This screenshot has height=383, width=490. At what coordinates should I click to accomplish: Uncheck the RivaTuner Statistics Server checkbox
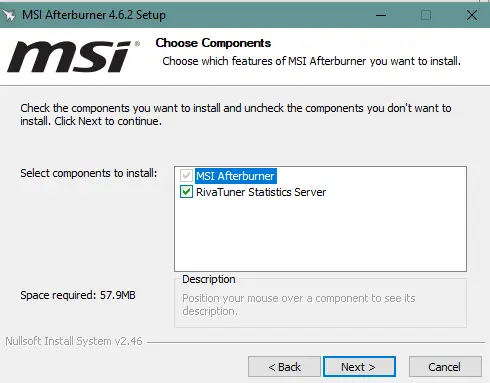click(186, 192)
